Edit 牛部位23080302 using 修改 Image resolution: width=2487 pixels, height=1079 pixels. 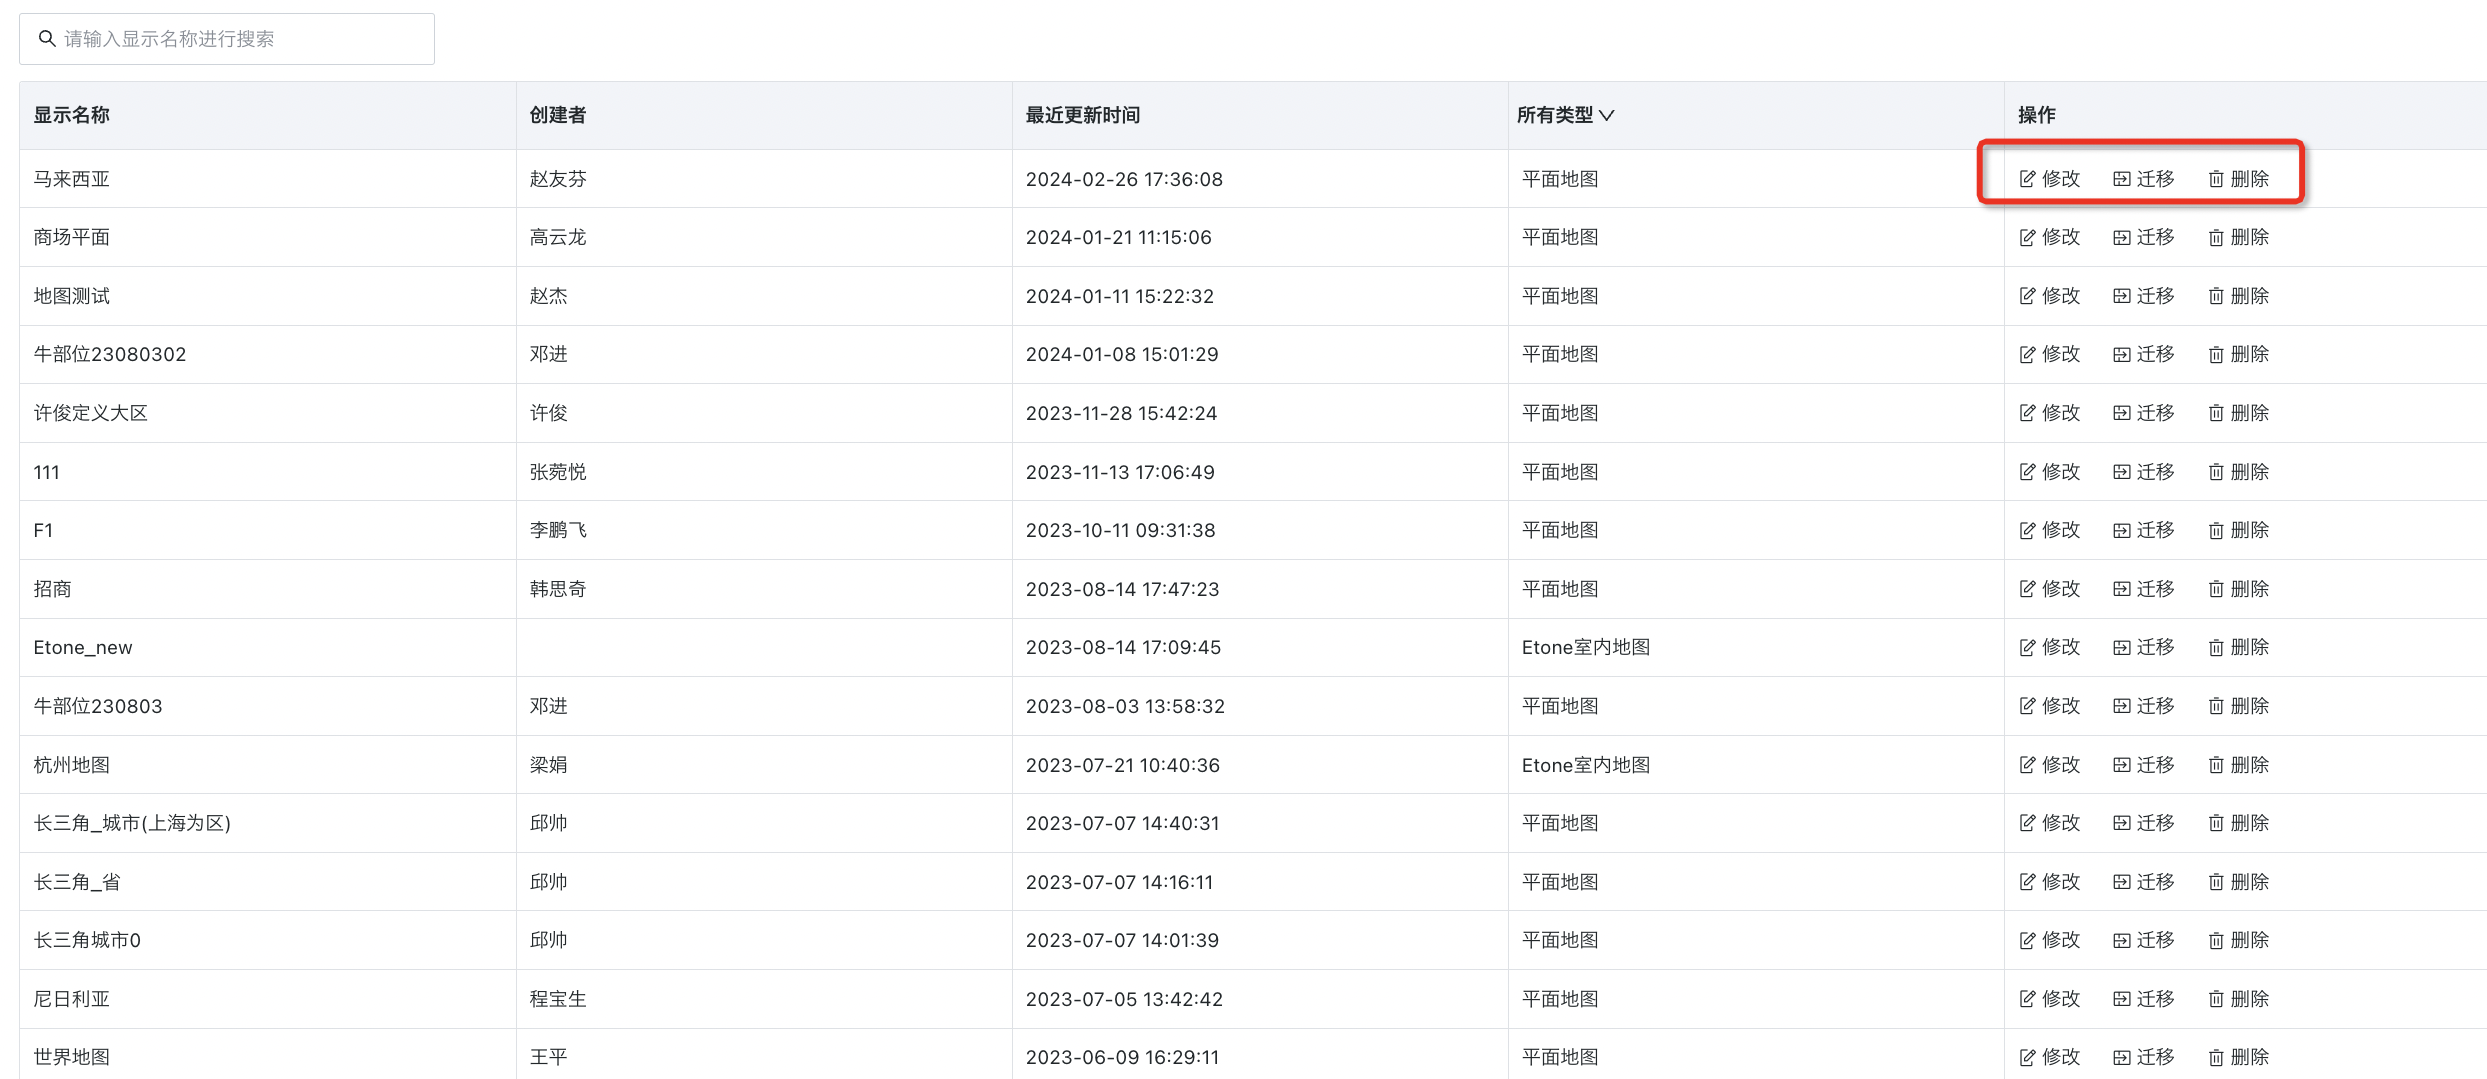(x=2050, y=354)
